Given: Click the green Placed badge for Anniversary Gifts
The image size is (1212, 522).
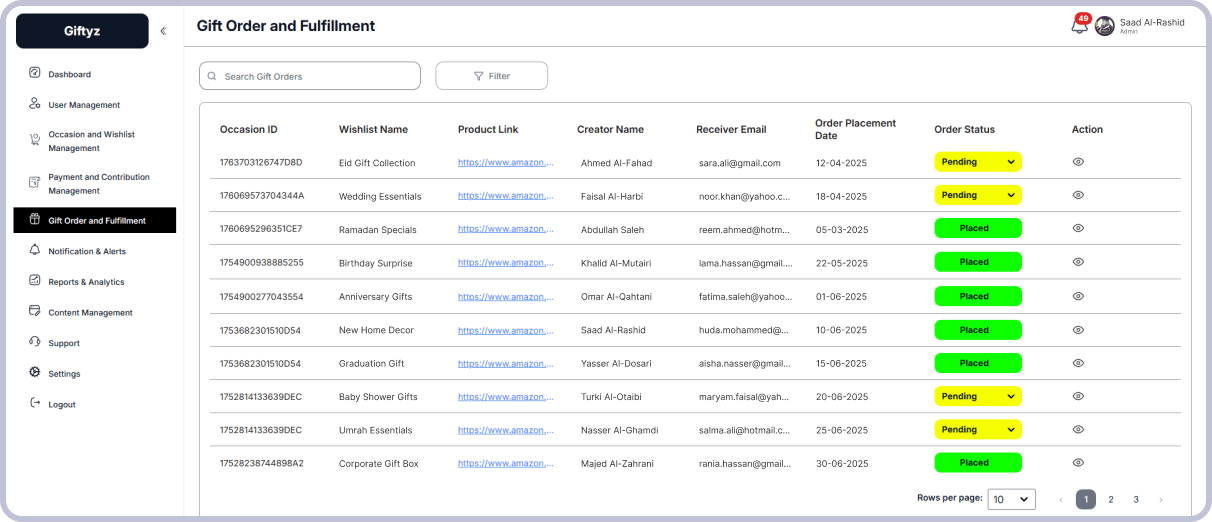Looking at the screenshot, I should pyautogui.click(x=977, y=296).
